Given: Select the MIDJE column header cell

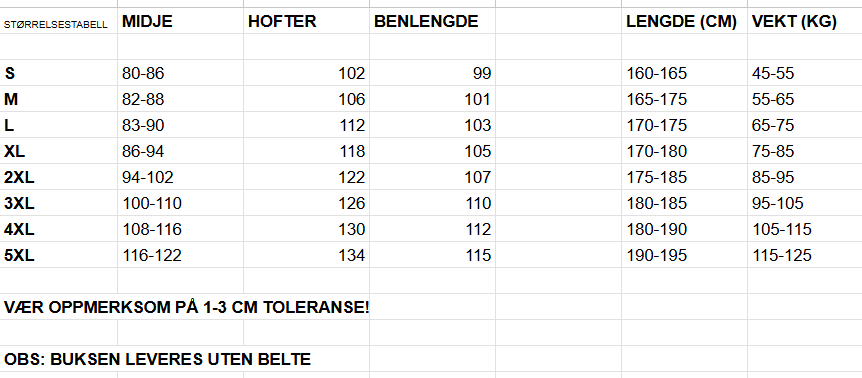Looking at the screenshot, I should (180, 21).
